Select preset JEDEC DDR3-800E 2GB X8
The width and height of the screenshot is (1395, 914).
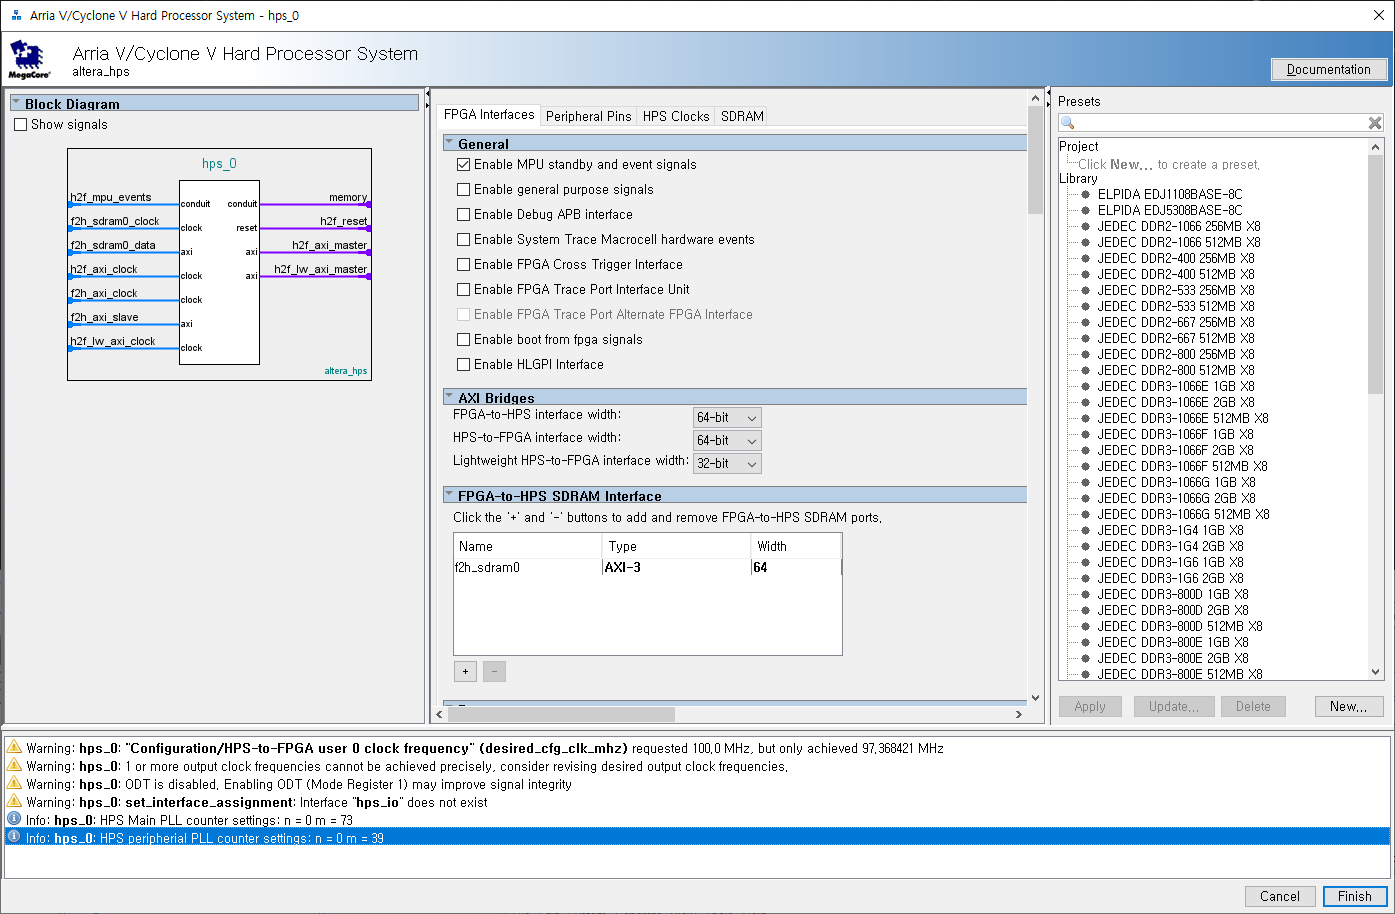click(x=1172, y=658)
